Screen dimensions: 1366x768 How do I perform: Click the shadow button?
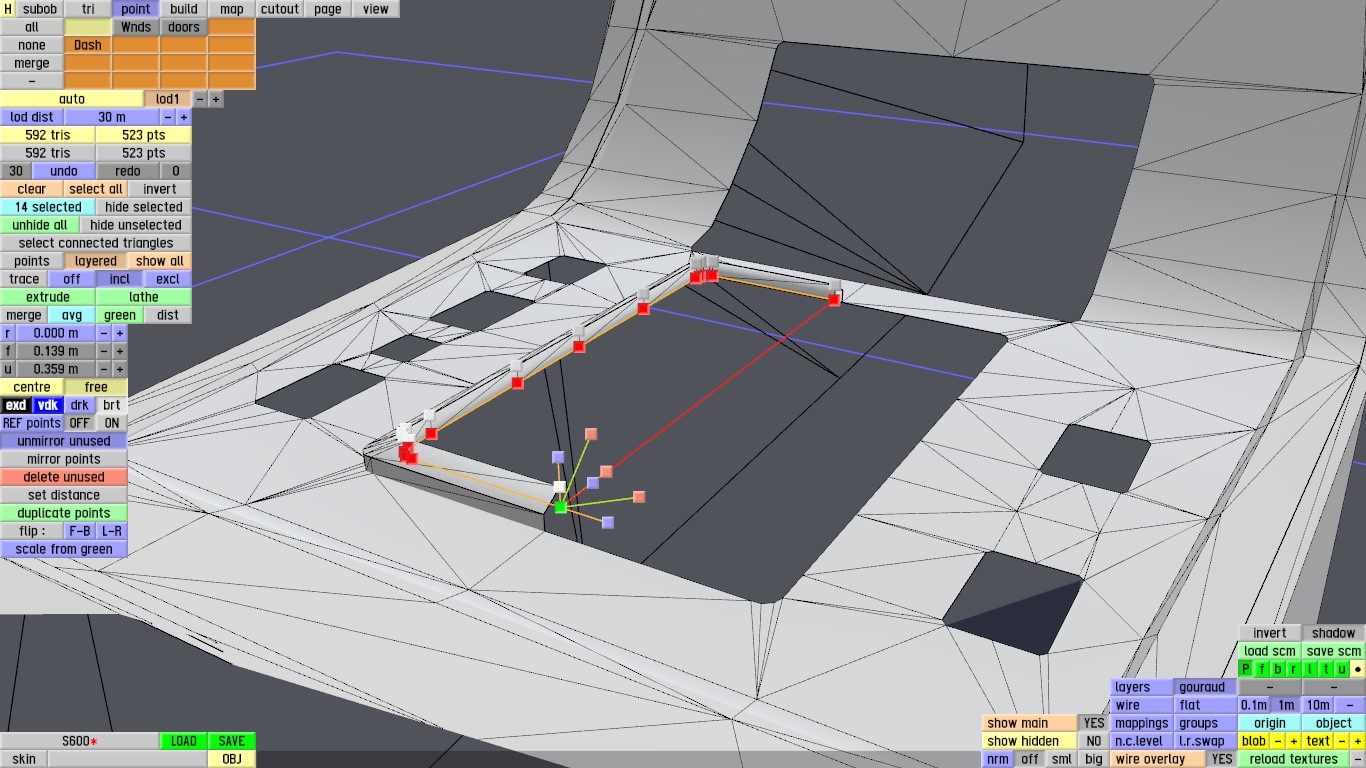pyautogui.click(x=1334, y=633)
